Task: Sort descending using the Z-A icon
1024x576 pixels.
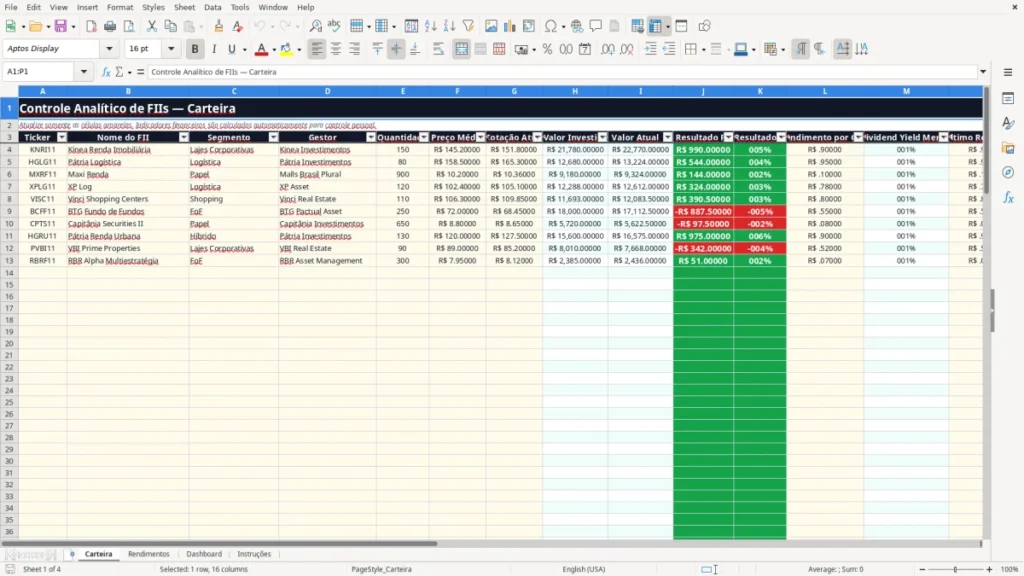Action: pos(449,26)
